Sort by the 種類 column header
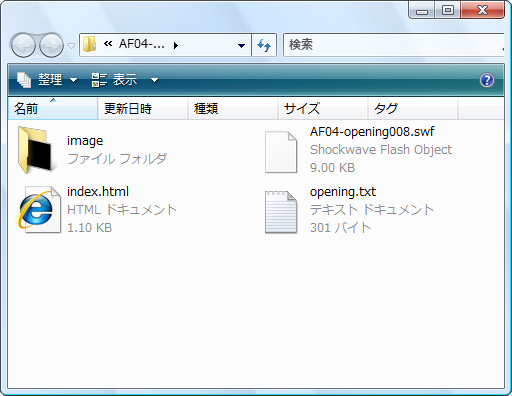The height and width of the screenshot is (396, 512). pyautogui.click(x=233, y=108)
